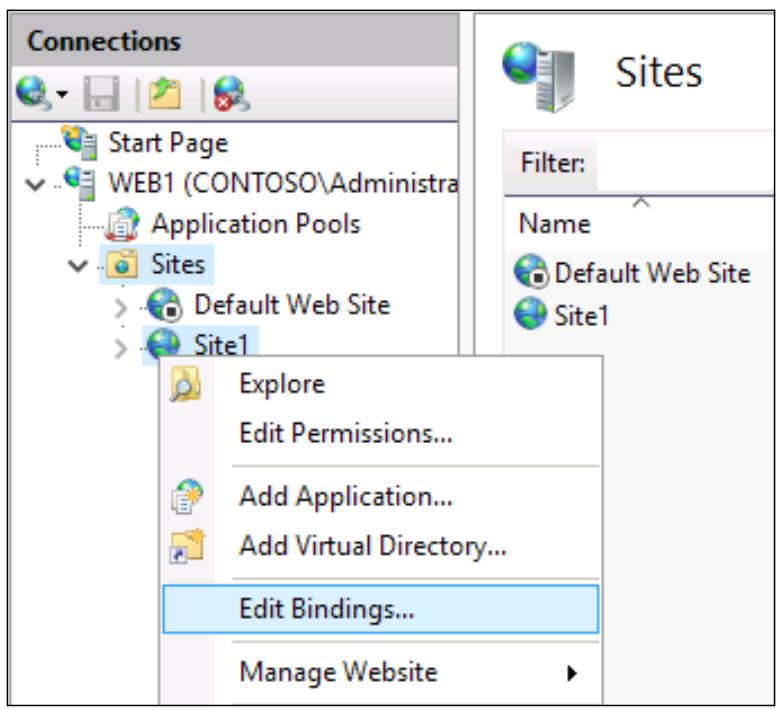The width and height of the screenshot is (780, 710).
Task: Click the Create New Connection globe icon
Action: click(x=33, y=93)
